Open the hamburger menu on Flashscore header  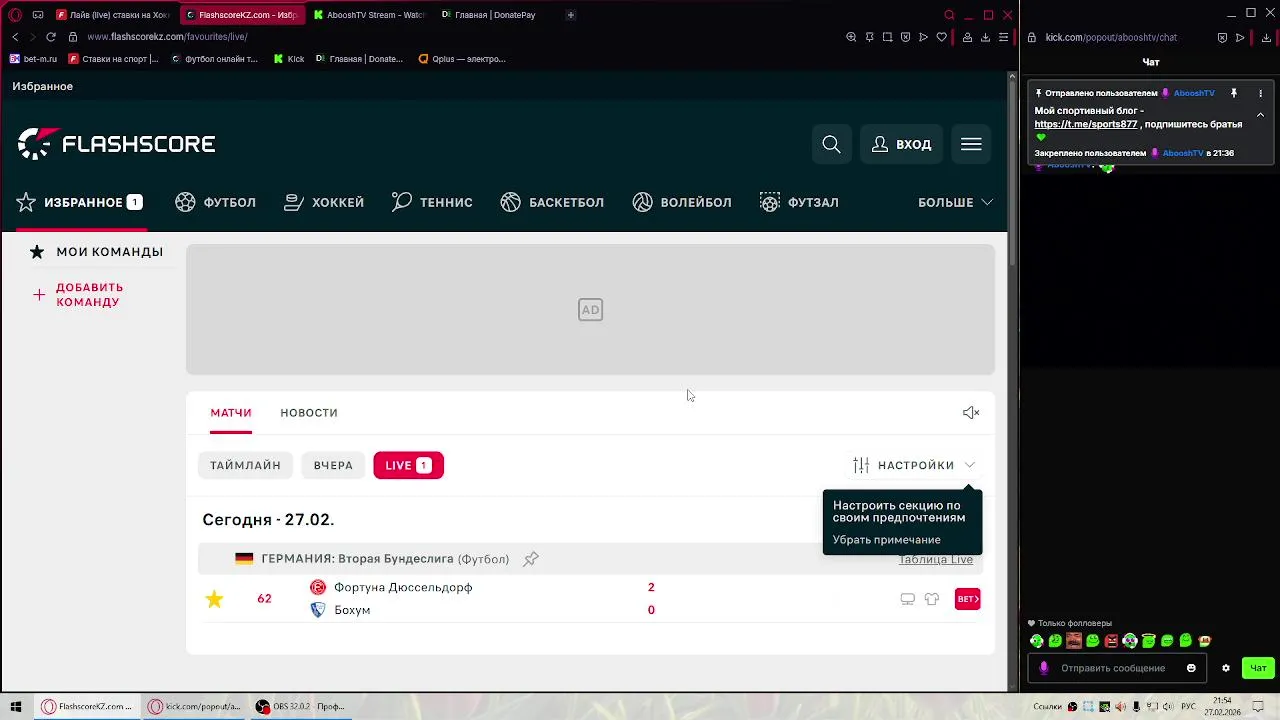tap(971, 144)
